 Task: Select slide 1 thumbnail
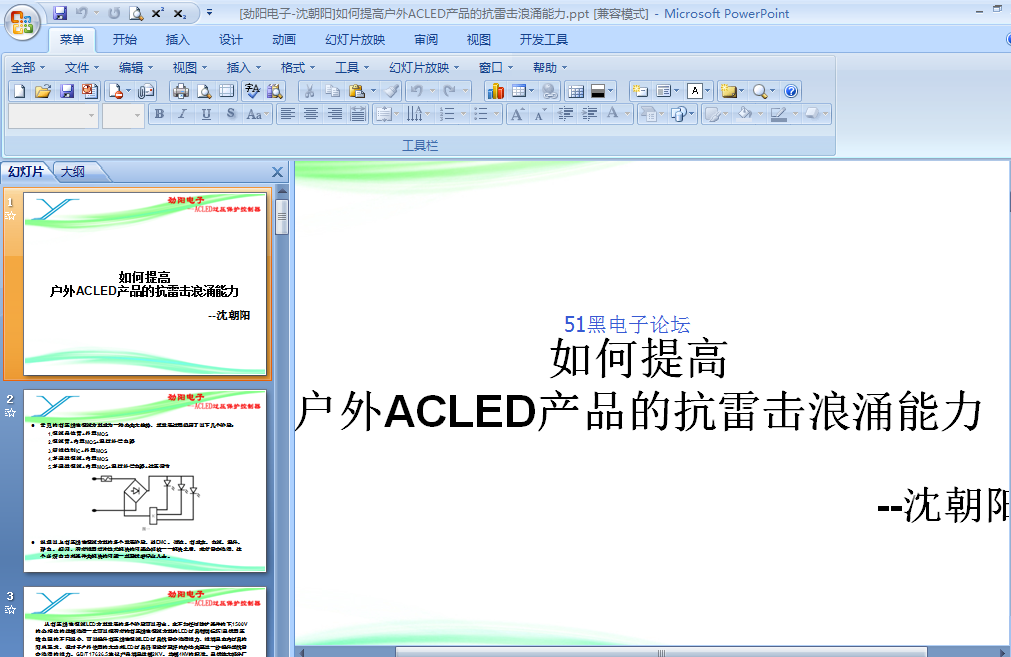pyautogui.click(x=144, y=284)
